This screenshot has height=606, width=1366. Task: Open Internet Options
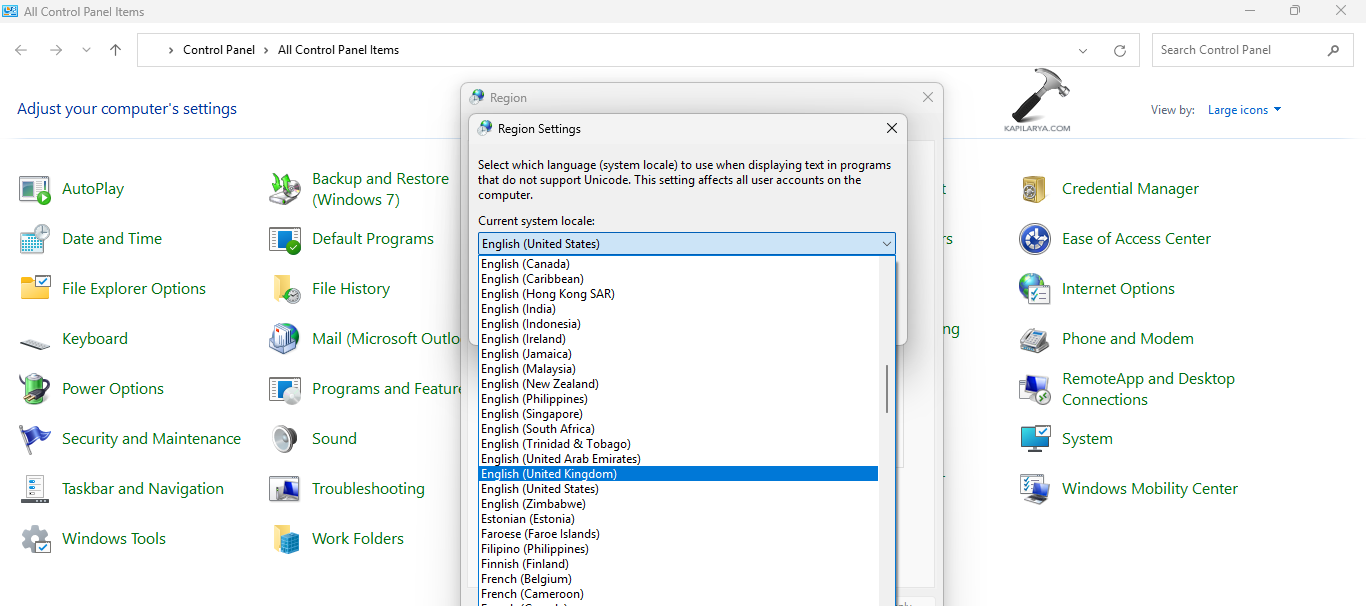pos(1118,288)
